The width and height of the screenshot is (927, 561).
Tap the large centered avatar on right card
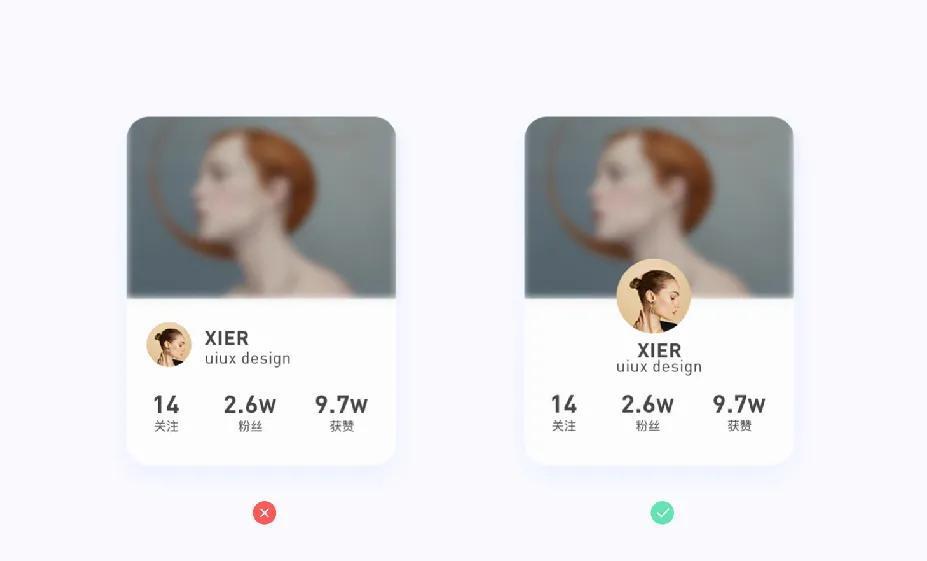click(x=653, y=296)
